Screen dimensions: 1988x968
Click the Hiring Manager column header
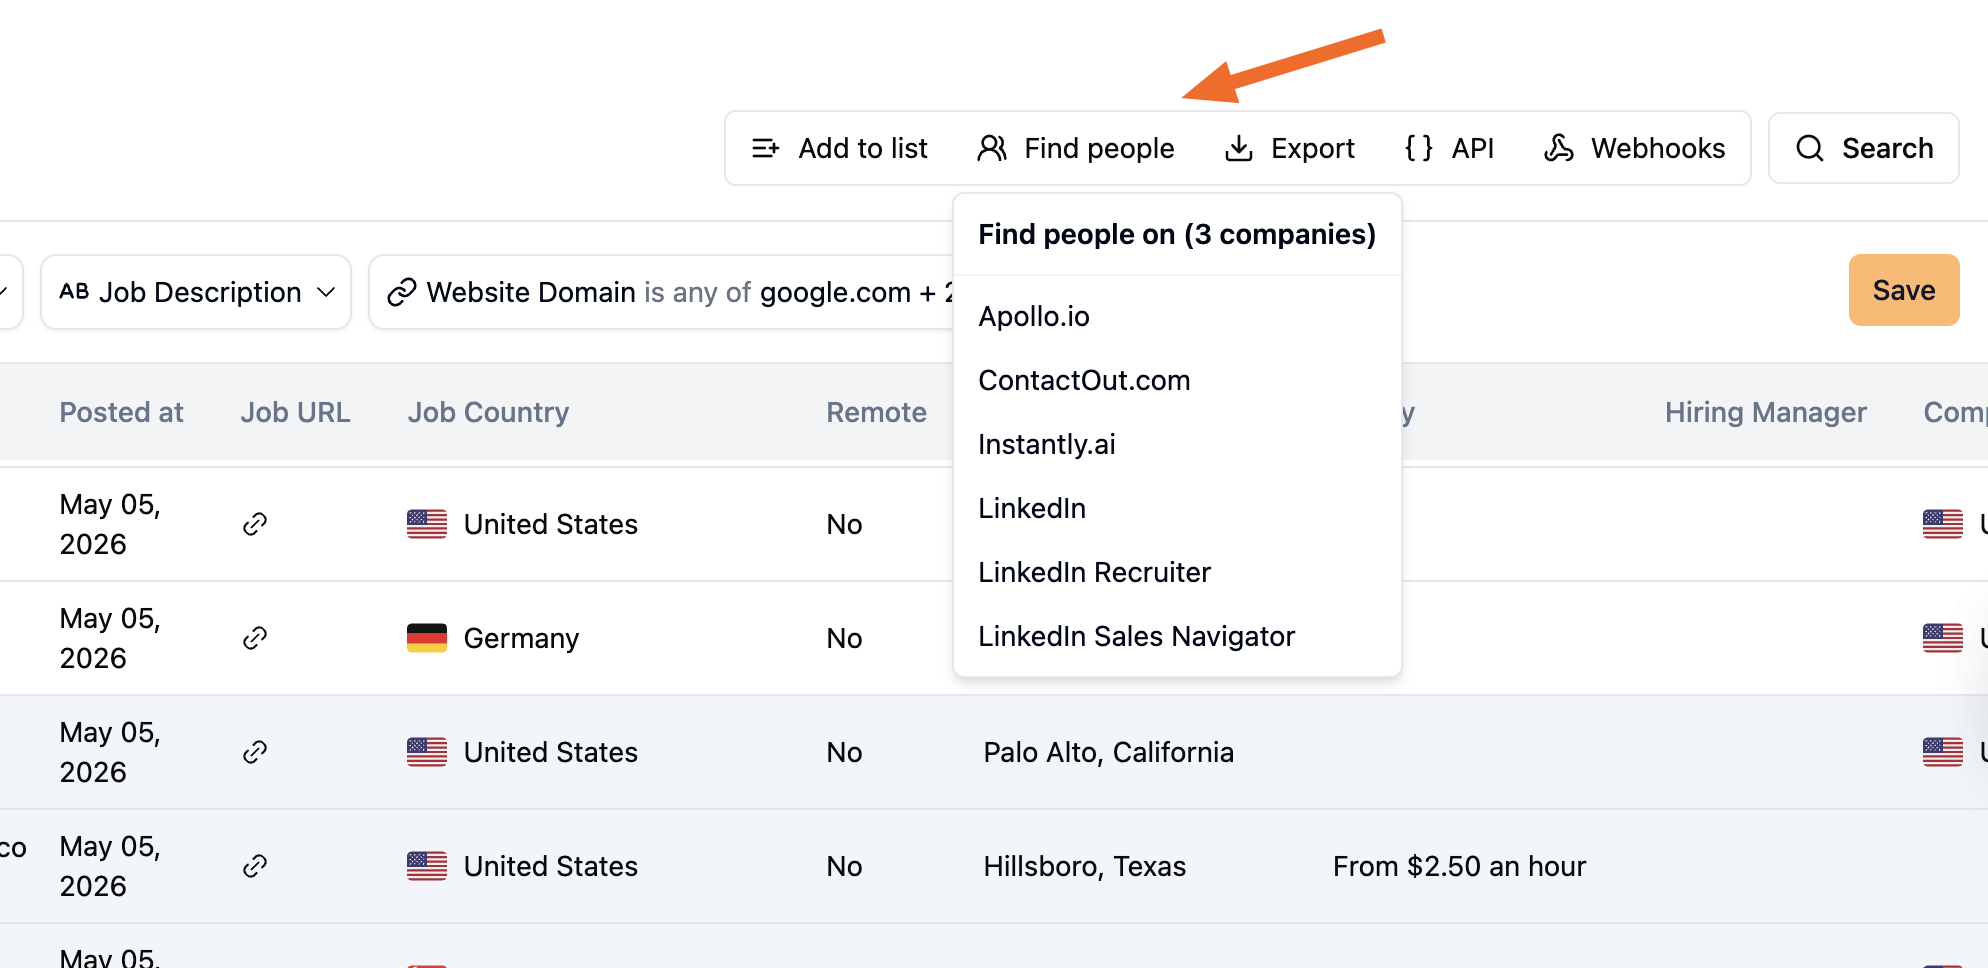1765,412
